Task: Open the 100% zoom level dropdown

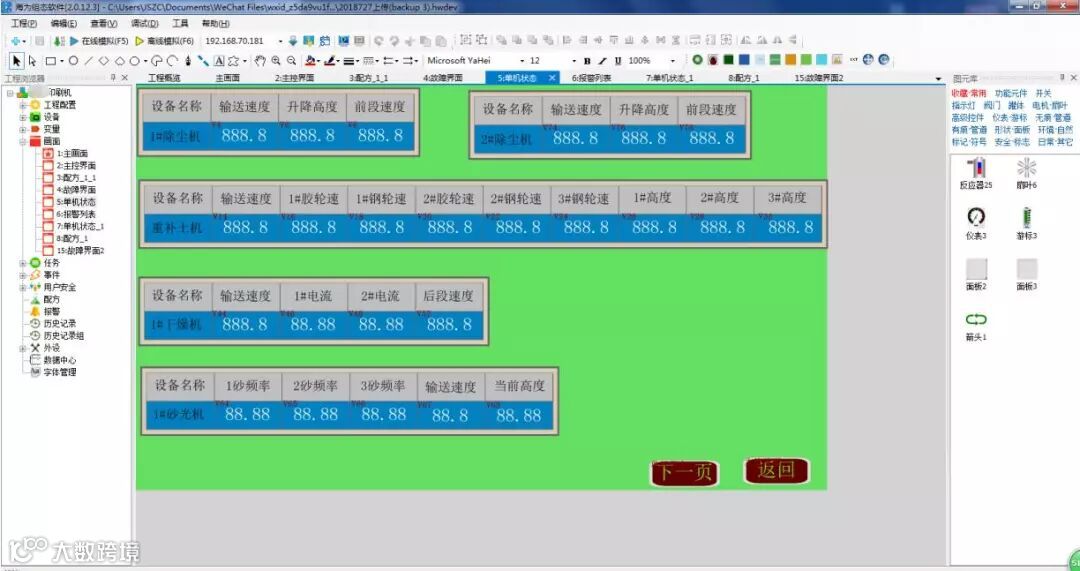Action: click(x=673, y=61)
